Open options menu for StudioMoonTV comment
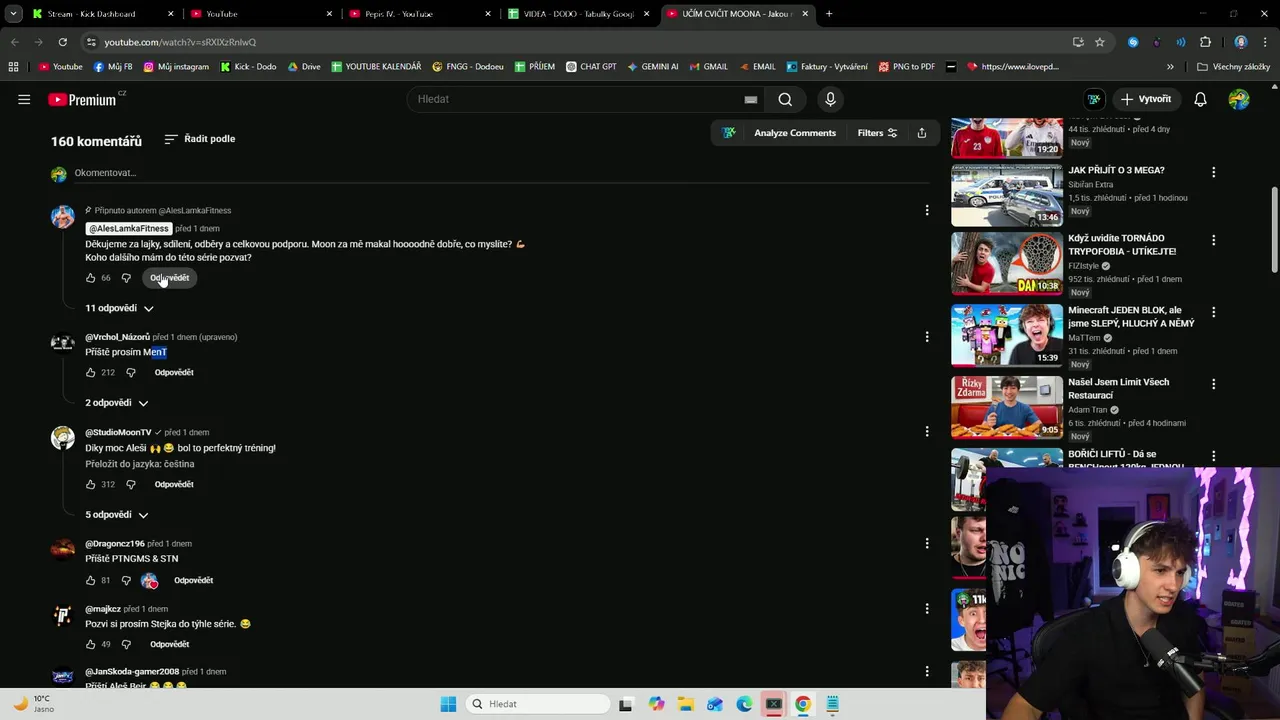The image size is (1280, 720). tap(927, 431)
